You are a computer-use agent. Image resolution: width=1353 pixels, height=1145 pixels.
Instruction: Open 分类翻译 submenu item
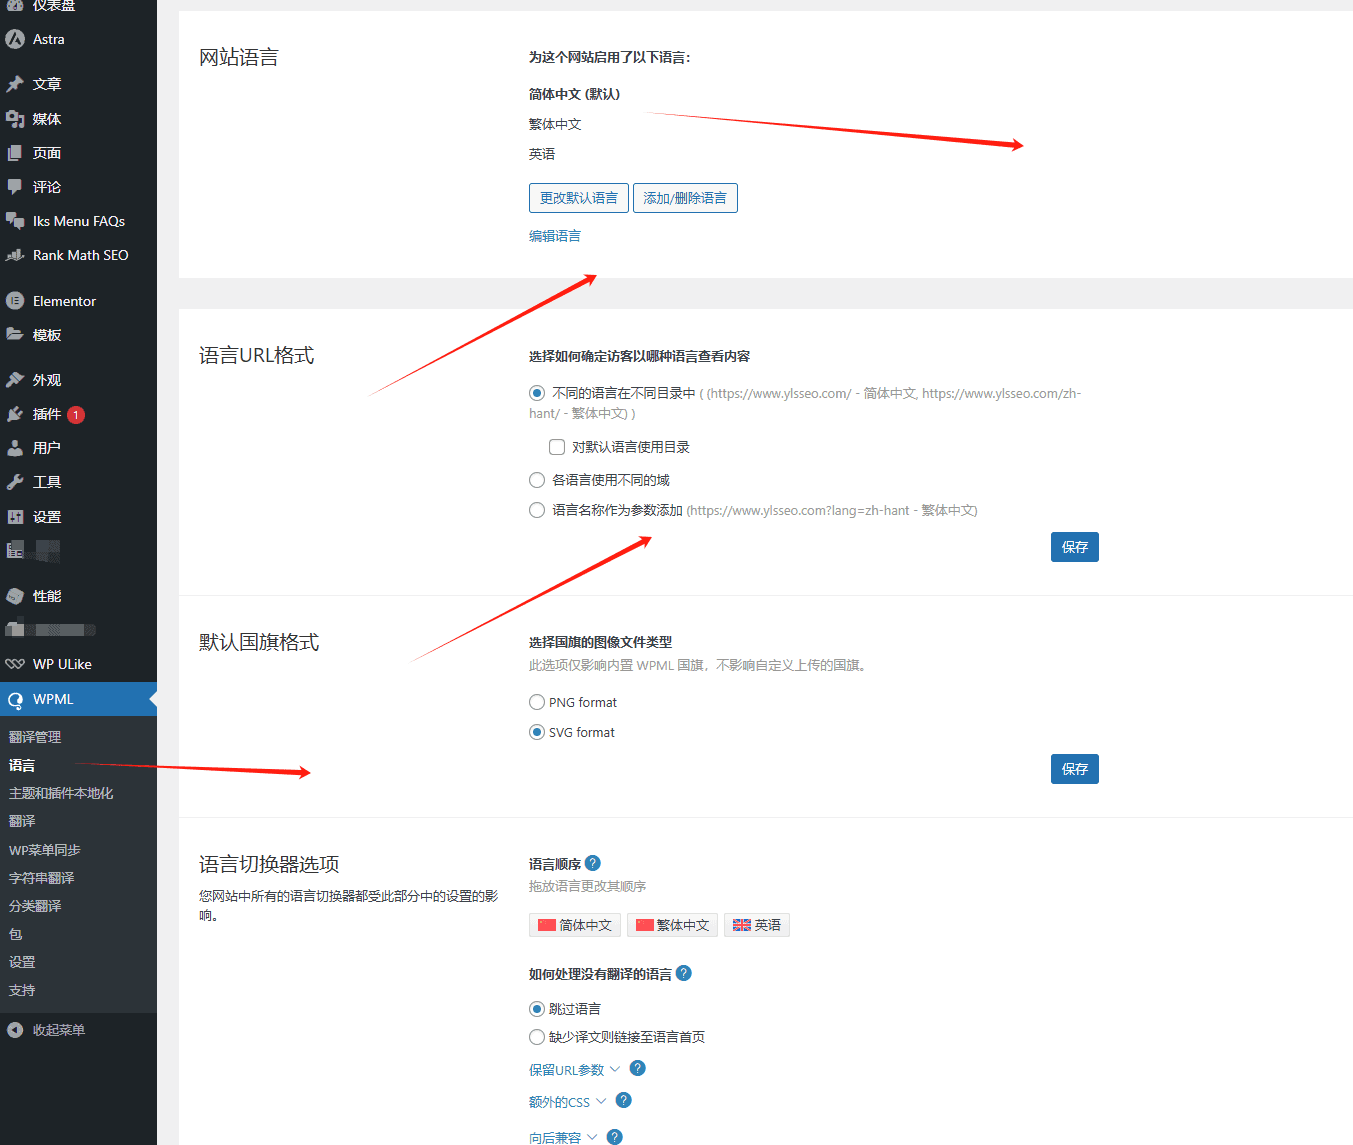35,906
